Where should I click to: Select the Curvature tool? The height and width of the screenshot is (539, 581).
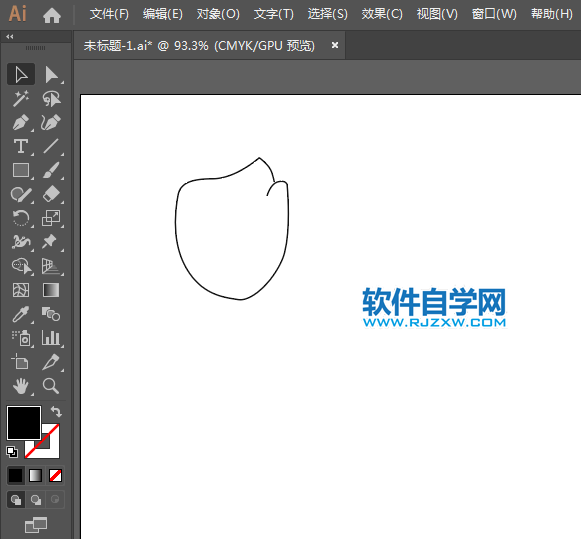[51, 122]
